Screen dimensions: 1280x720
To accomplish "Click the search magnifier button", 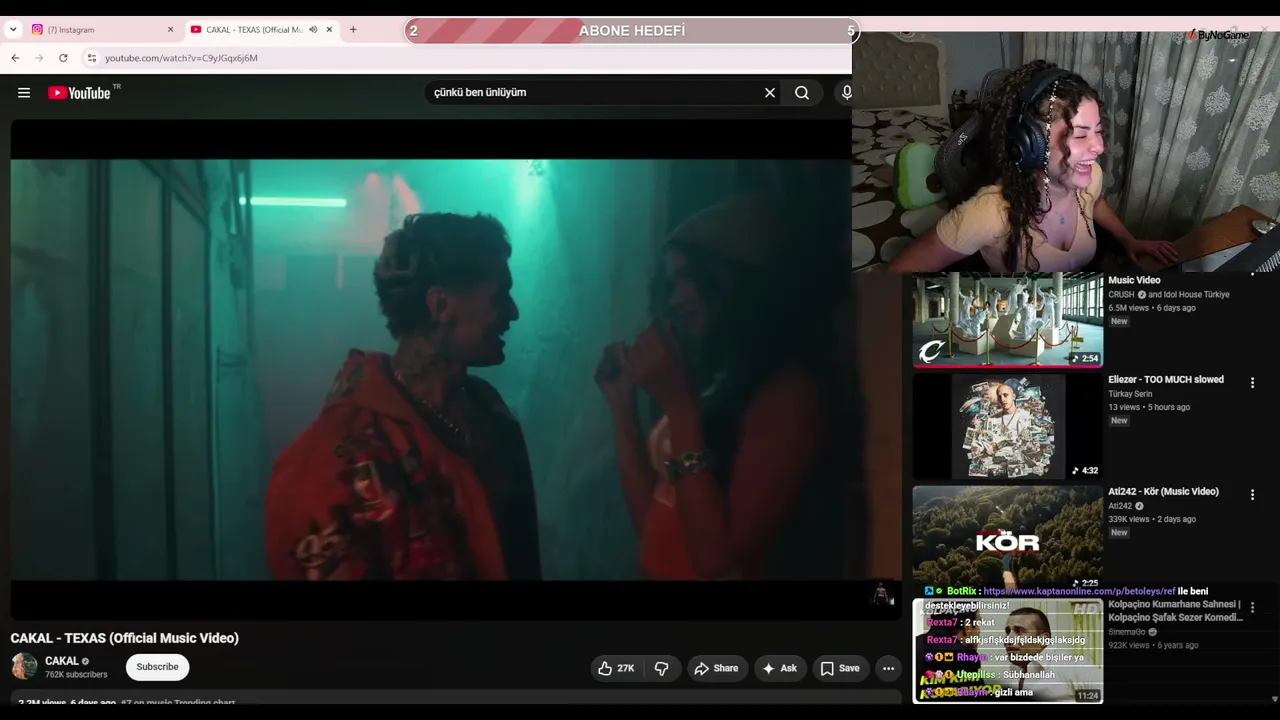I will (802, 93).
